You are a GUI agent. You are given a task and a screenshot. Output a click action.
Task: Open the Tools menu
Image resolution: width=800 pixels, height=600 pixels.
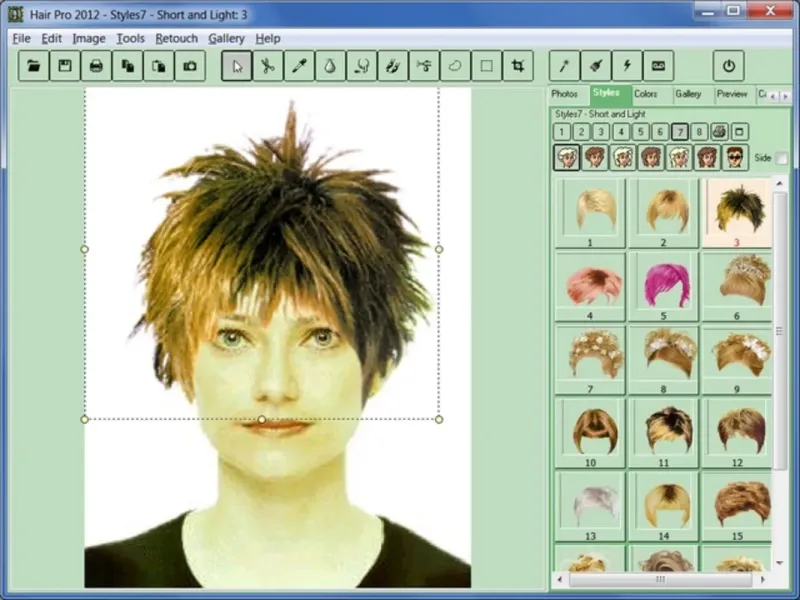(x=131, y=38)
